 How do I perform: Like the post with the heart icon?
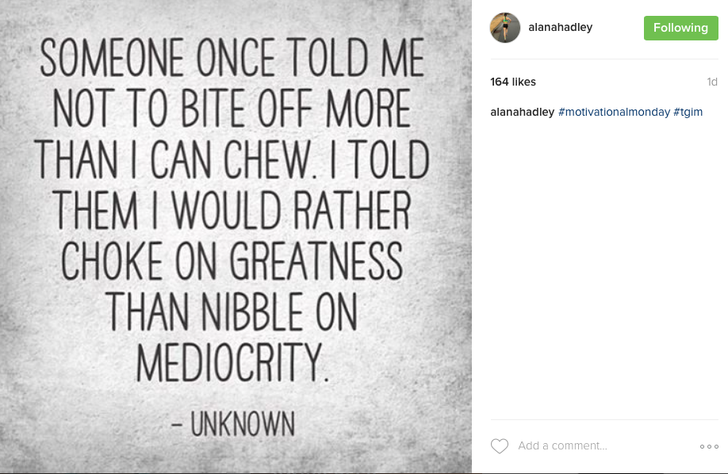click(x=500, y=446)
